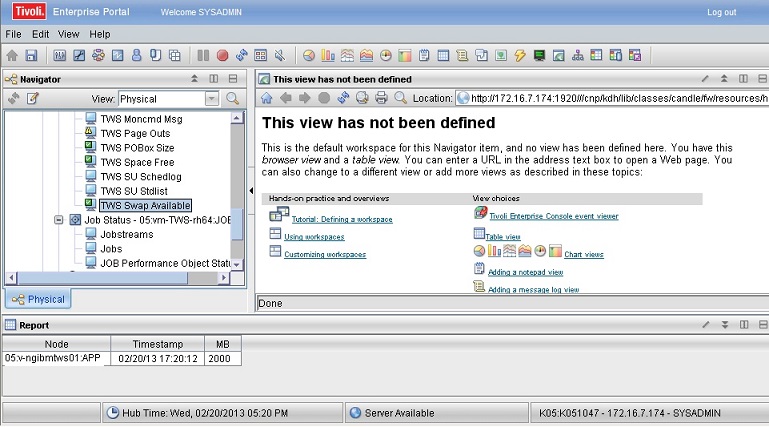Open the Table view help link

[x=503, y=237]
